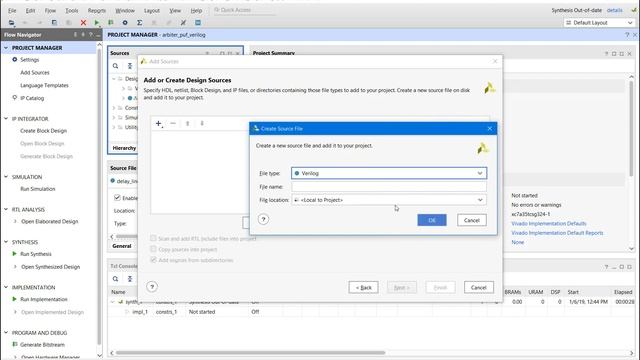Screen dimensions: 640x360
Task: Click into the File name input field
Action: [389, 187]
